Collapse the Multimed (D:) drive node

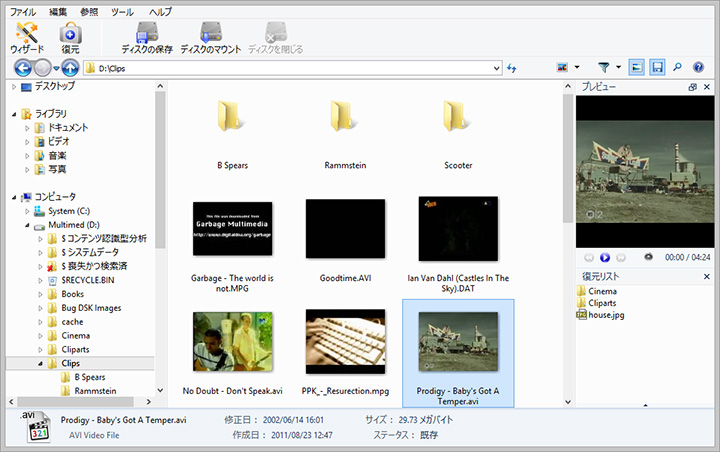tap(27, 225)
